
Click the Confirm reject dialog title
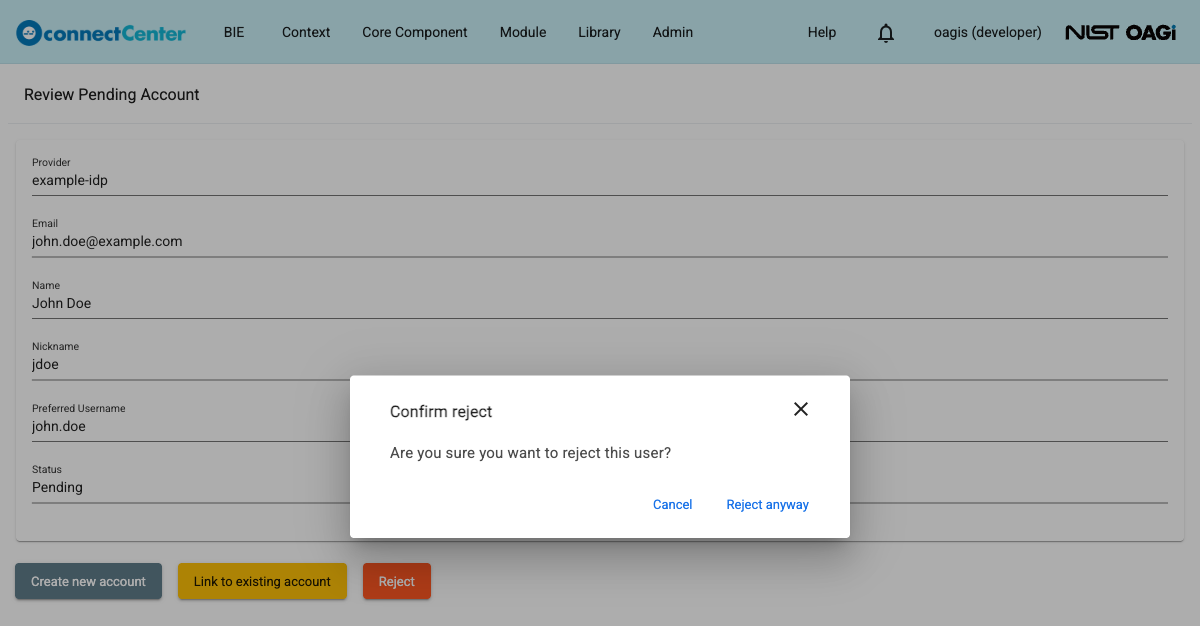441,412
